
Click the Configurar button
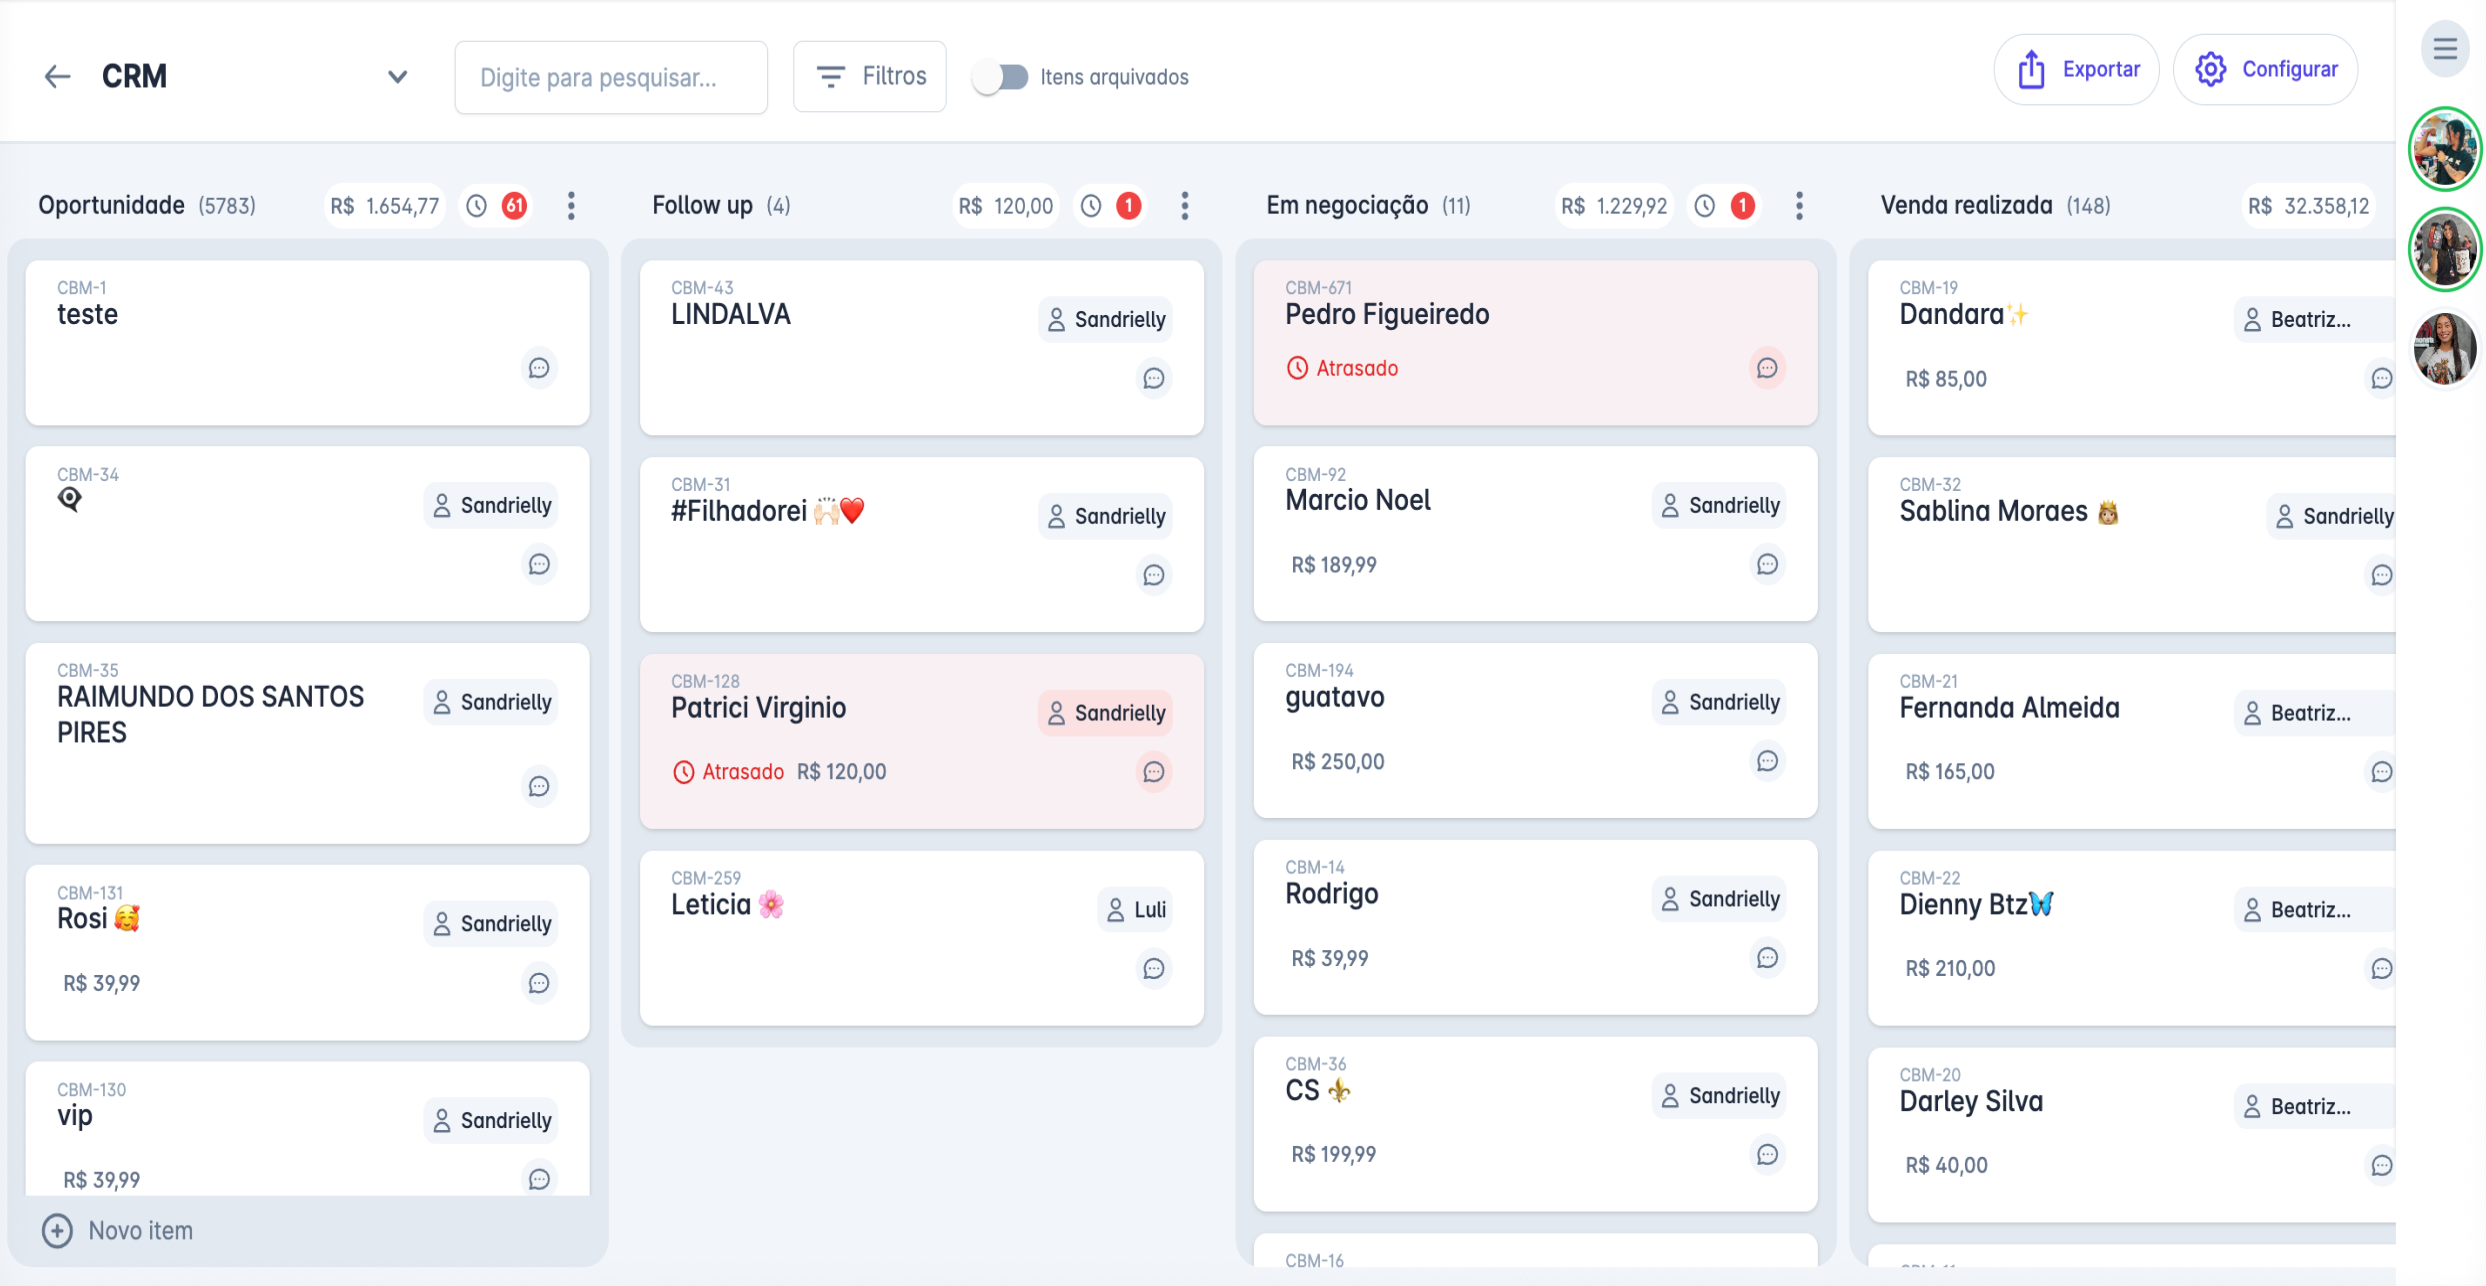click(2265, 70)
